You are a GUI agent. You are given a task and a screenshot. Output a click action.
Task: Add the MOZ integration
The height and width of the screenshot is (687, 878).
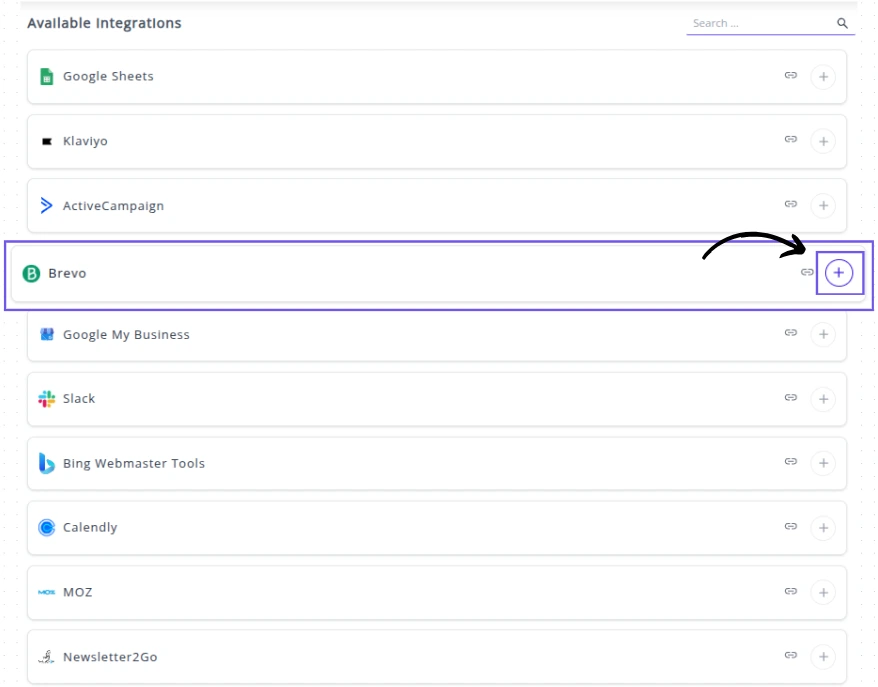pos(822,592)
